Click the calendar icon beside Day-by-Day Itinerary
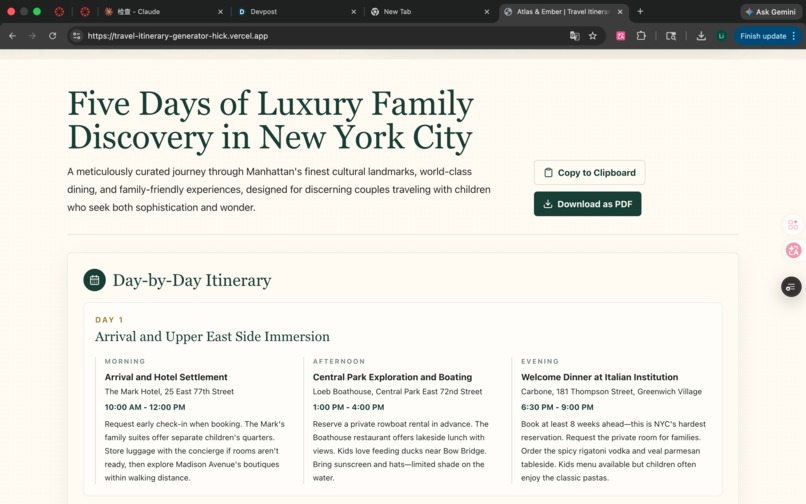Image resolution: width=806 pixels, height=504 pixels. click(95, 280)
